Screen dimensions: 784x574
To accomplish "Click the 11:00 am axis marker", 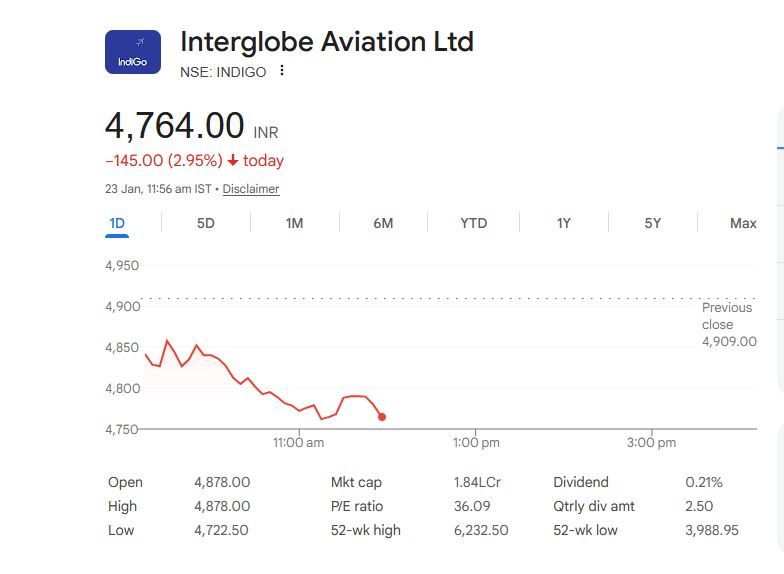I will click(298, 442).
